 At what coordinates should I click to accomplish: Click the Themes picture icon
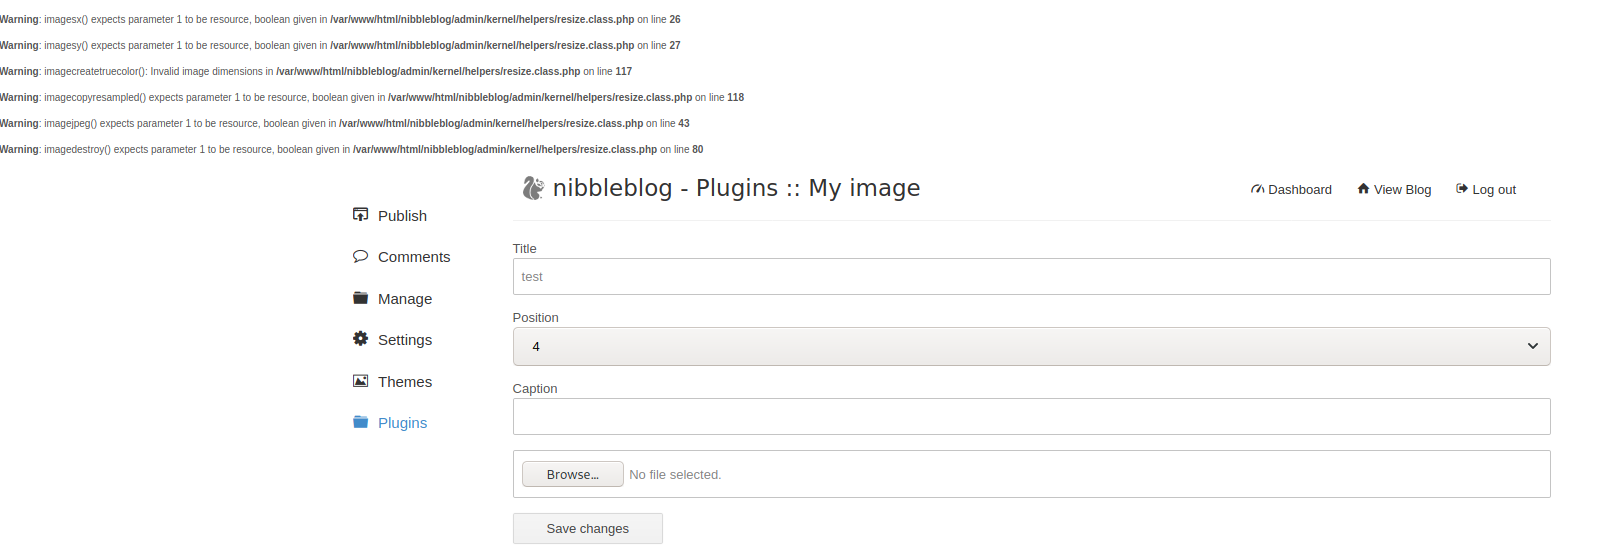point(360,381)
